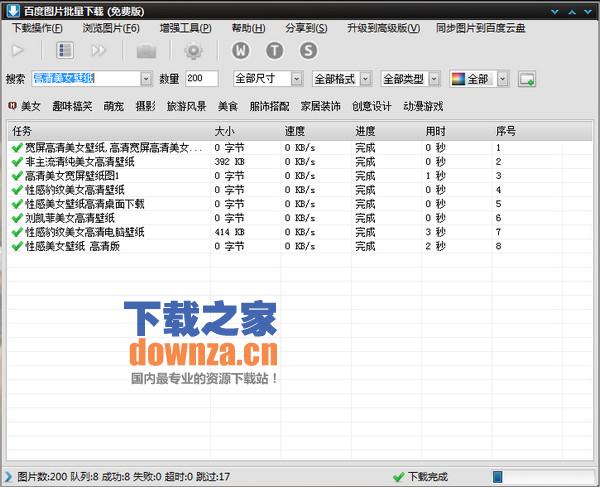Select the 旅游风景 category link
600x487 pixels.
[186, 106]
